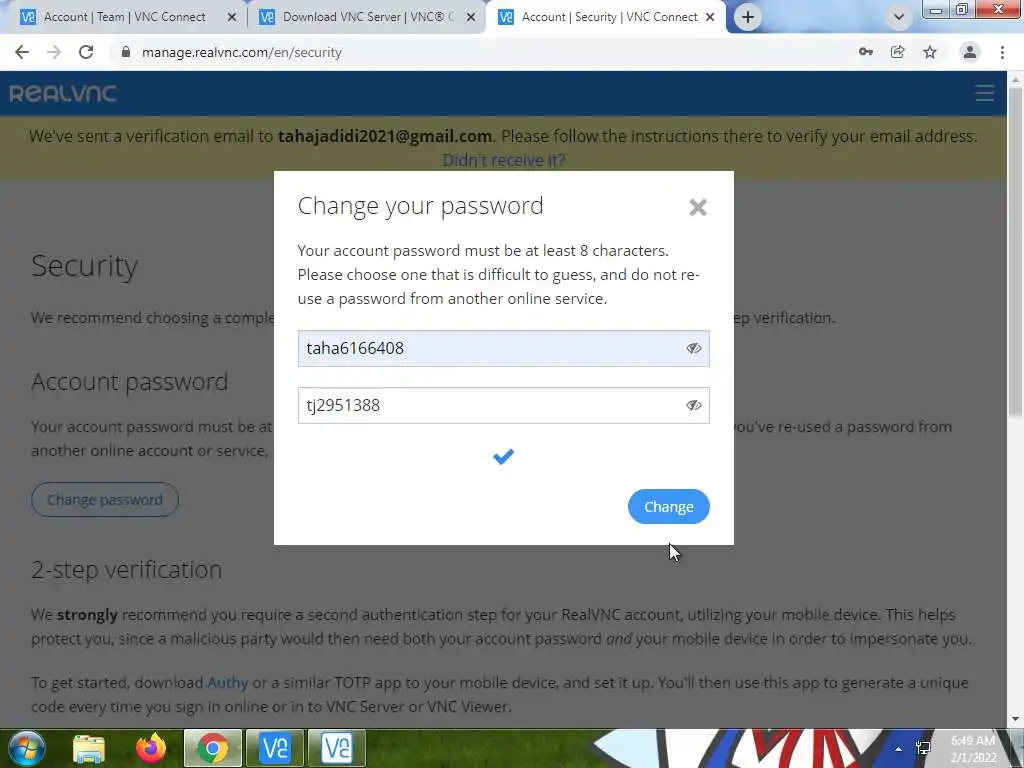Expand the Chrome tab search chevron
1024x768 pixels.
click(899, 17)
